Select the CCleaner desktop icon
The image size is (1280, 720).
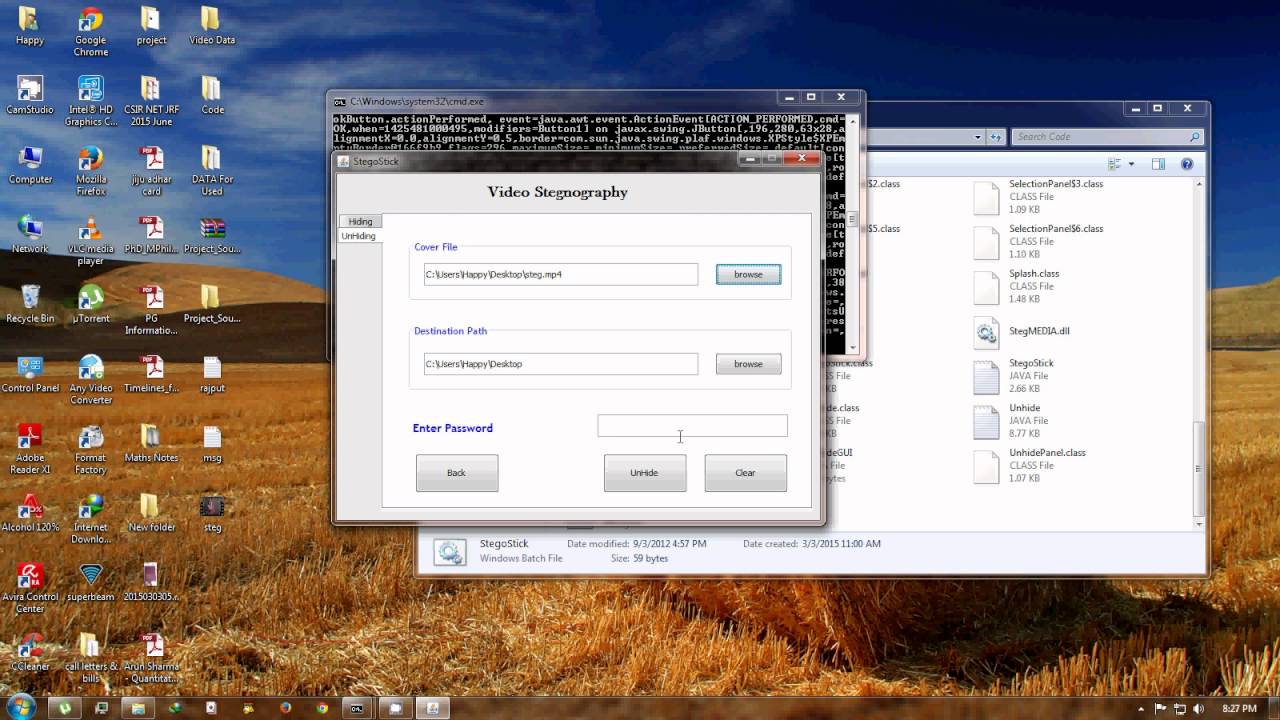pos(30,651)
